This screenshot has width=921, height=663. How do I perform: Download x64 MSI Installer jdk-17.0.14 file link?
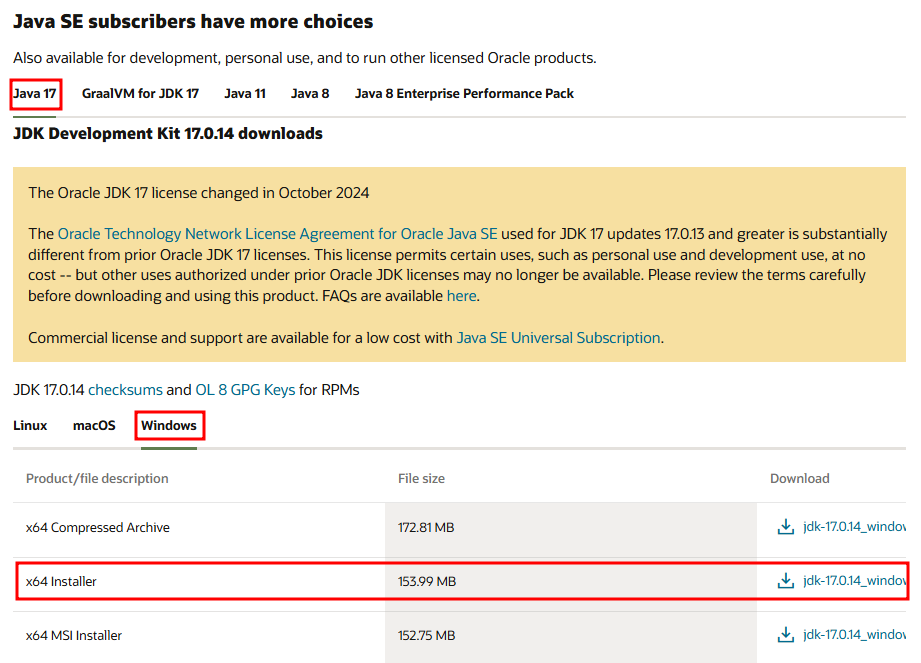[x=854, y=635]
